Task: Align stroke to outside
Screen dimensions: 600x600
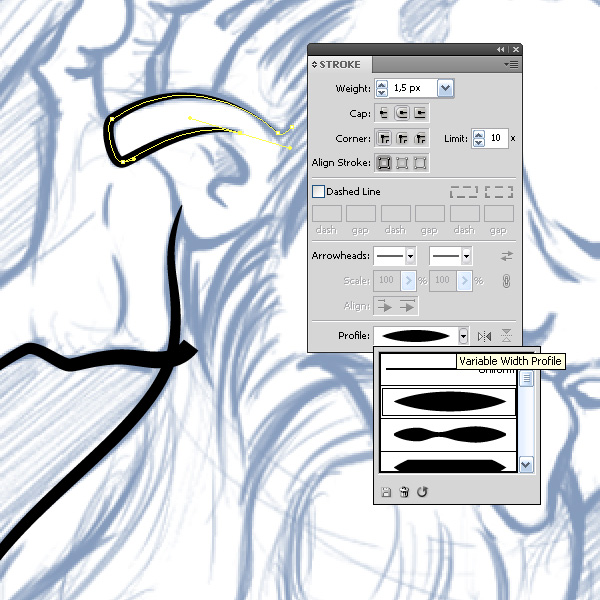Action: [420, 163]
